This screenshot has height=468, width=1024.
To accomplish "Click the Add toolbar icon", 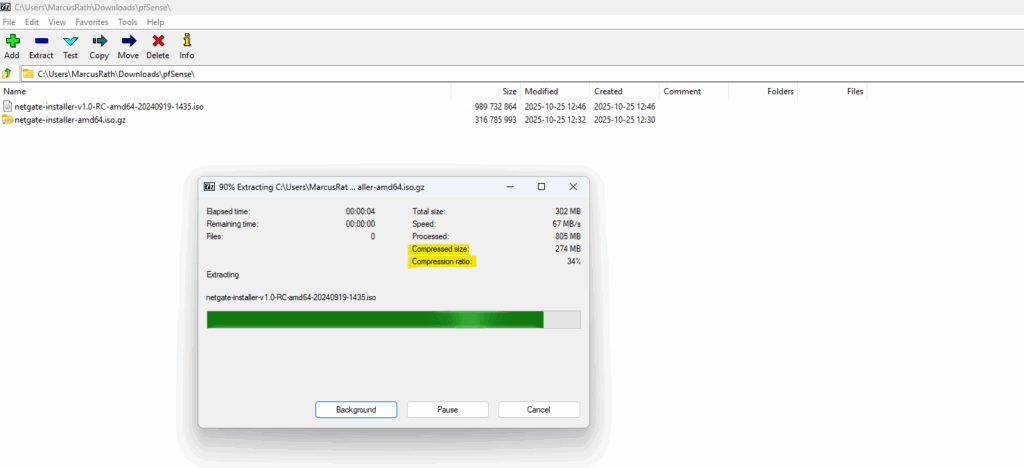I will point(11,40).
